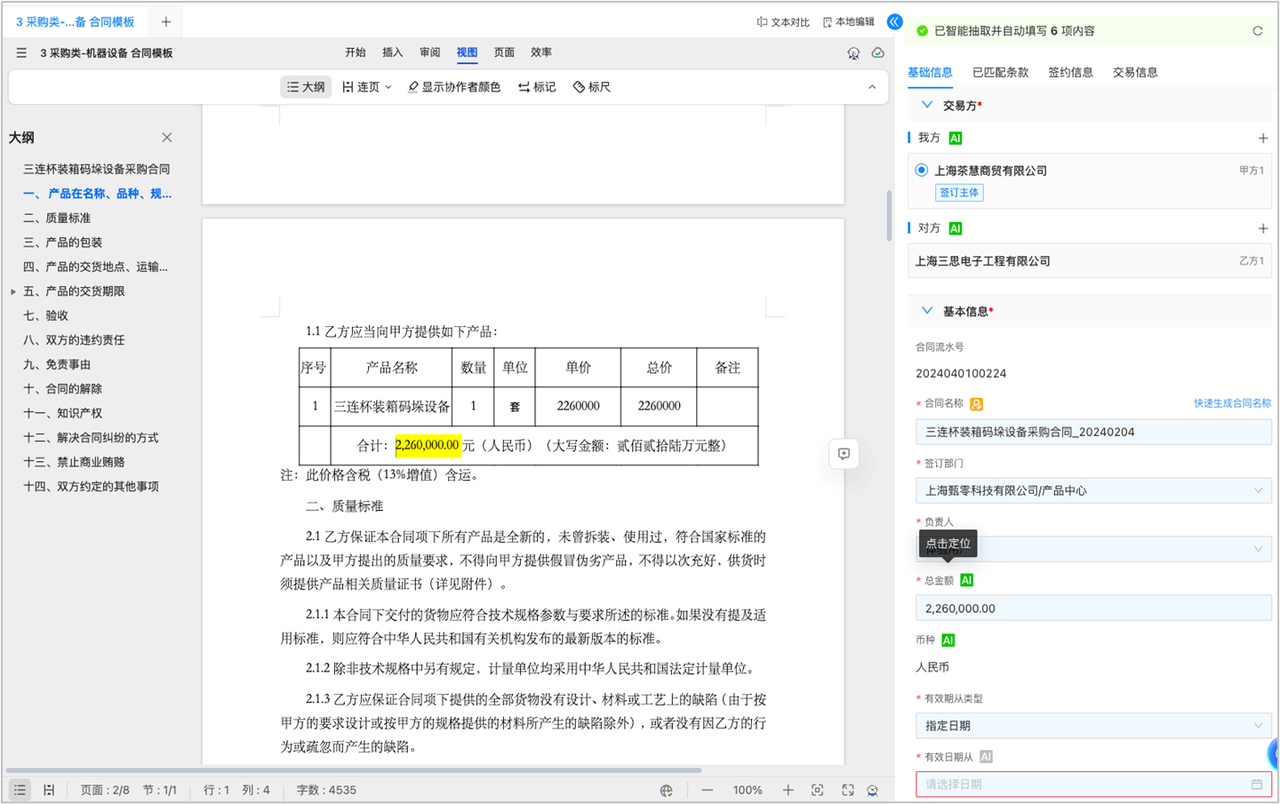Add a new document tab with the plus icon
1280x804 pixels.
click(166, 21)
